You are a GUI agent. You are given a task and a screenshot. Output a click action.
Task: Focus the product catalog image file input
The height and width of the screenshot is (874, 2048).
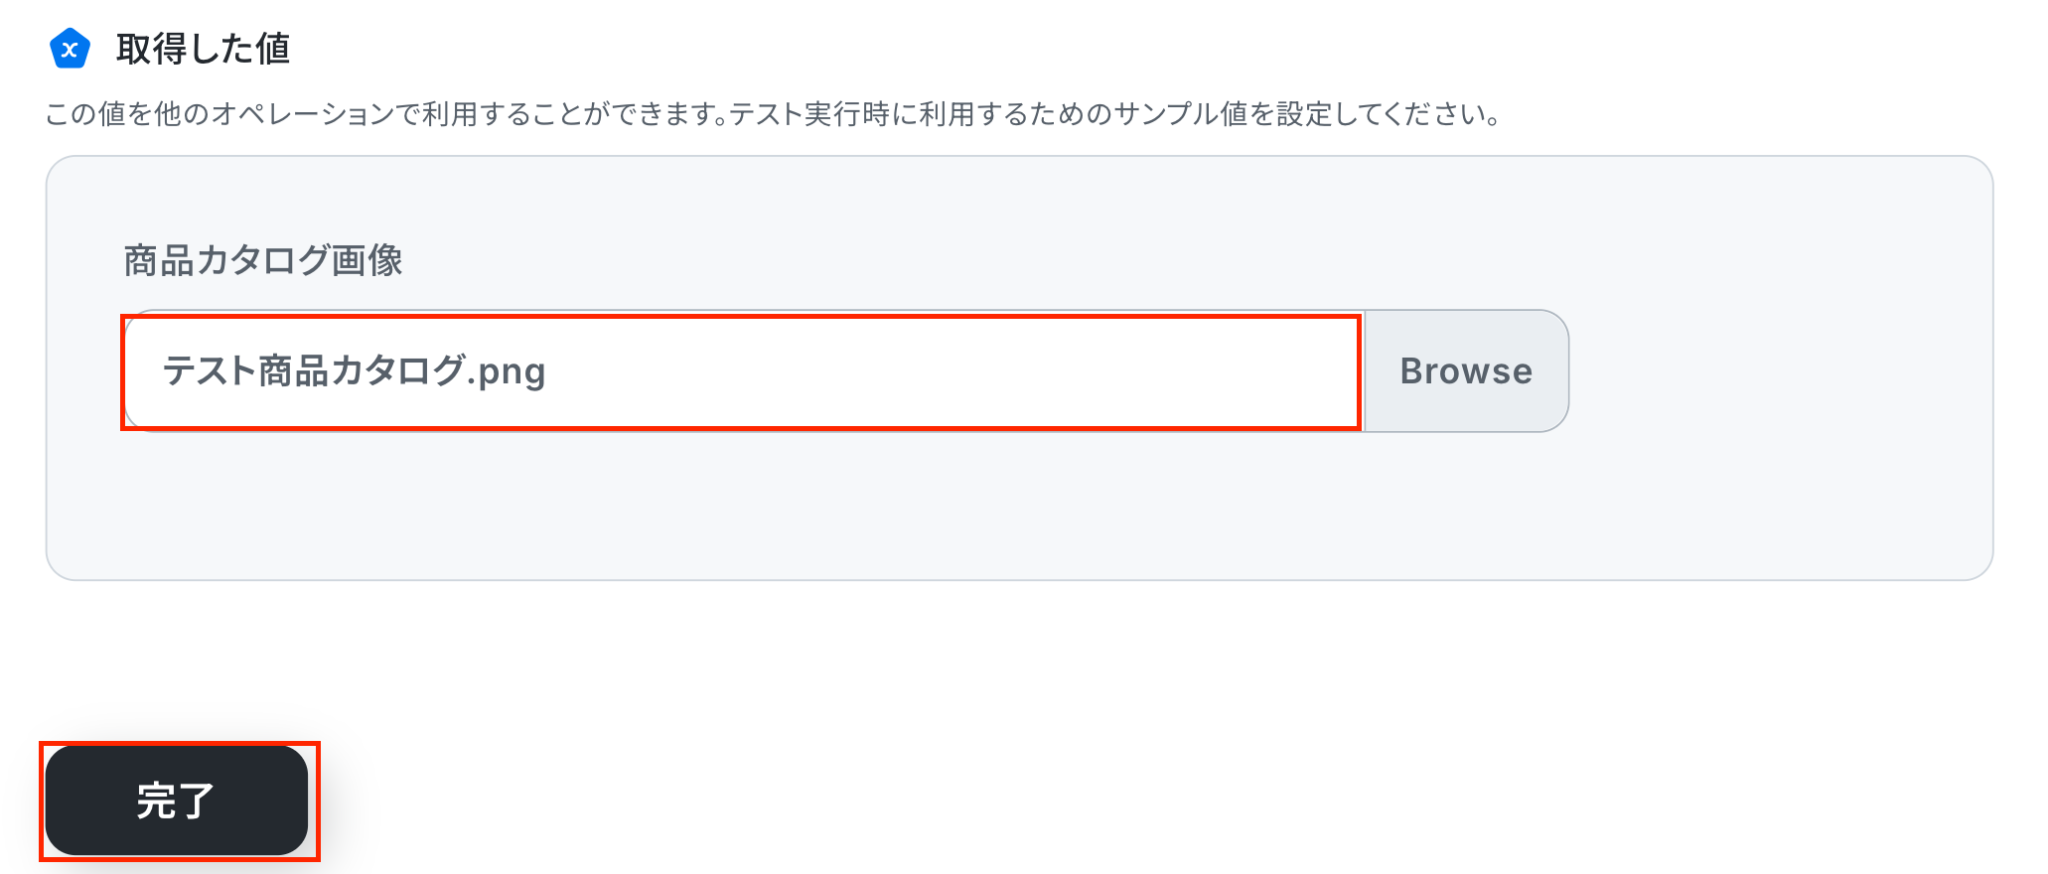(740, 371)
